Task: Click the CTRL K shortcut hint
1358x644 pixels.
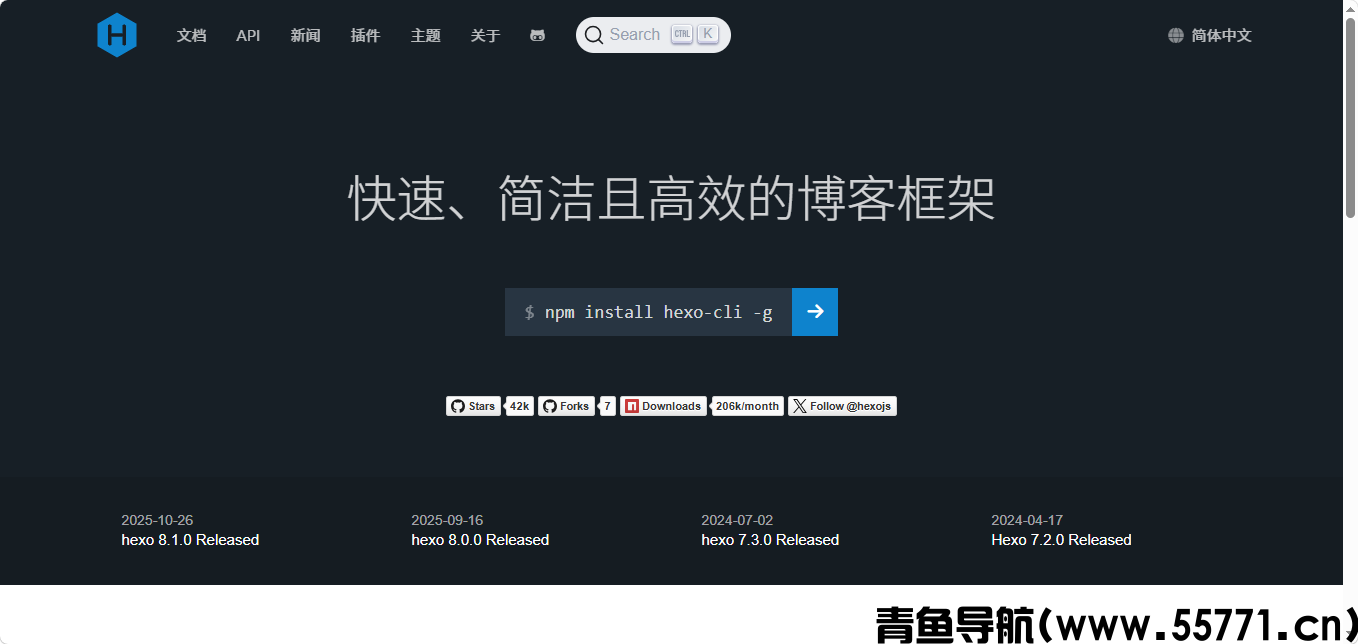Action: [695, 34]
